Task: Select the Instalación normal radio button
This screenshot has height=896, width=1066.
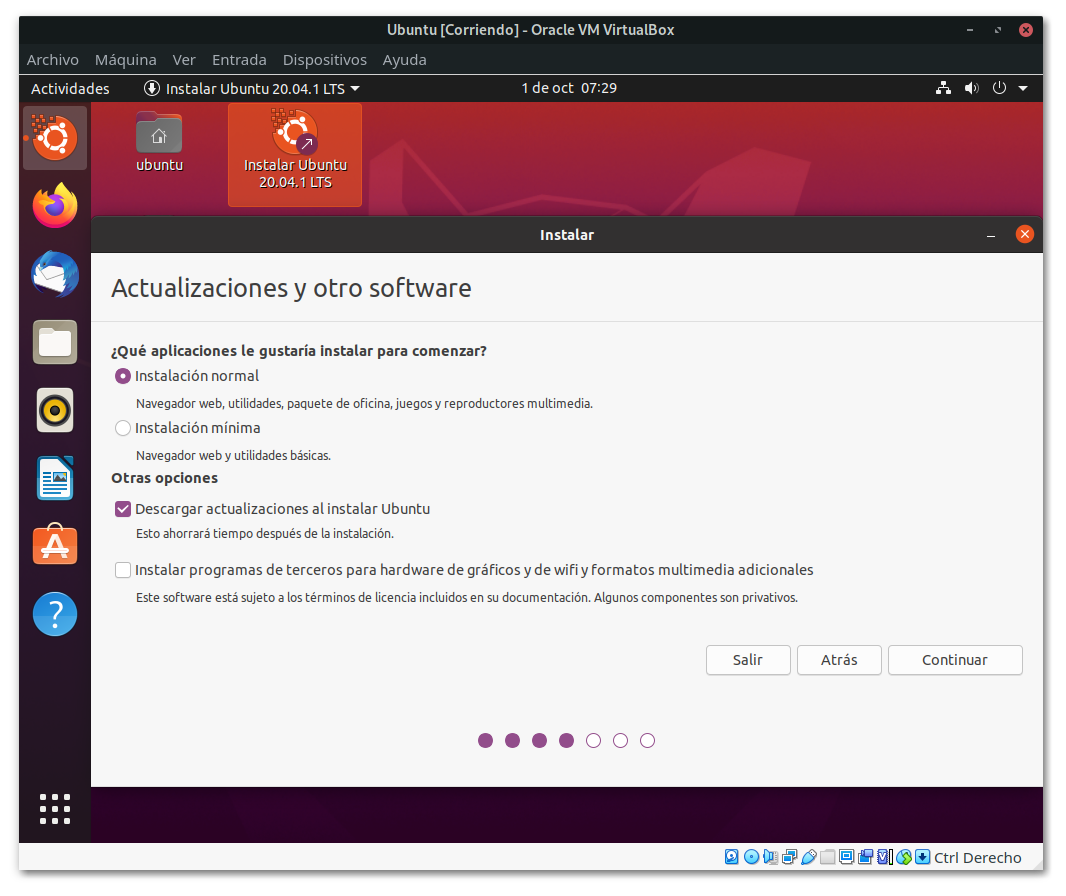Action: [x=122, y=376]
